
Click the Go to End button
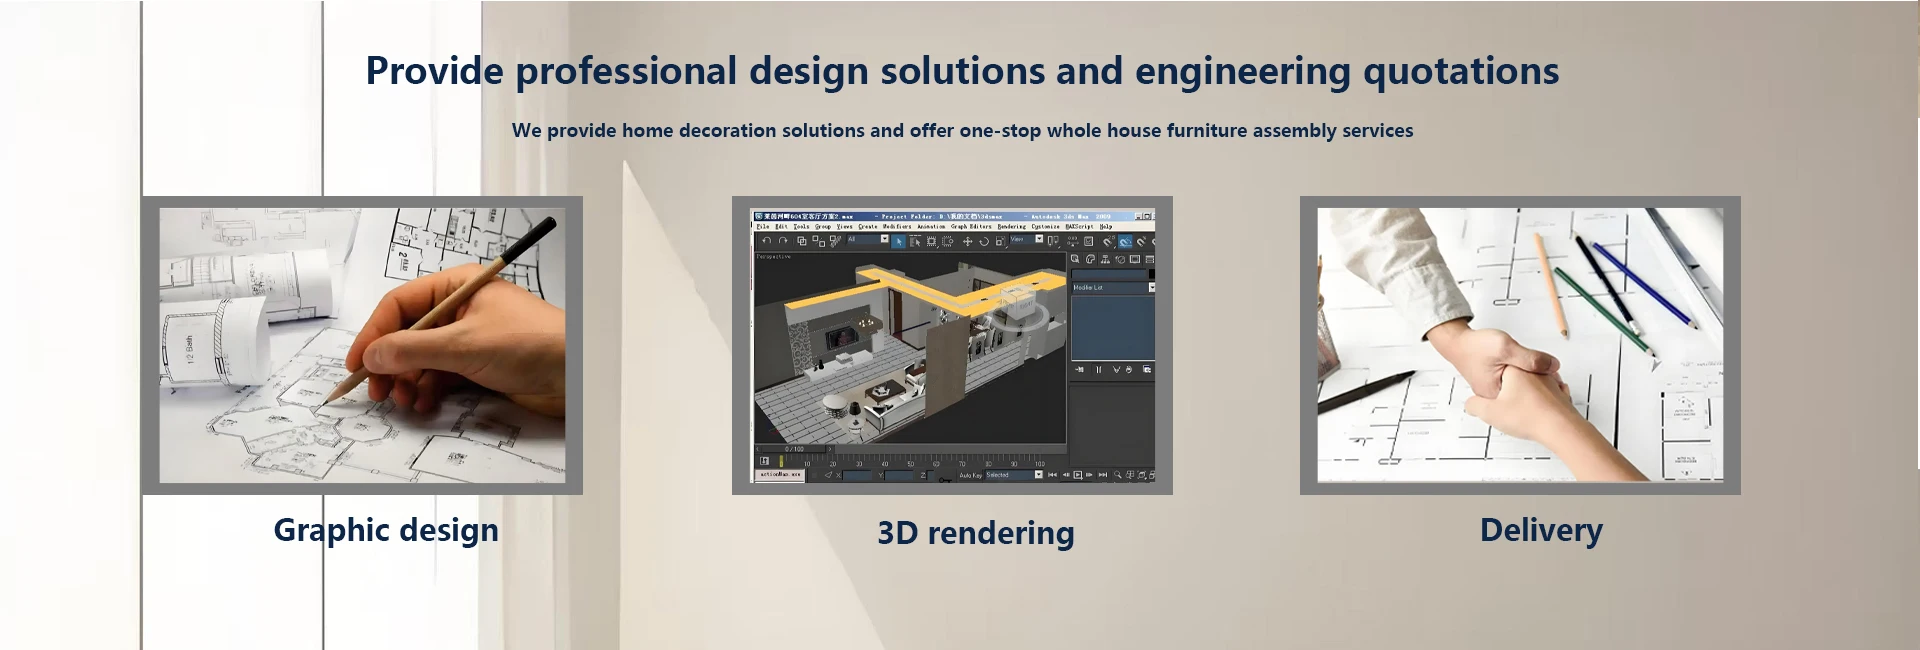tap(1102, 475)
